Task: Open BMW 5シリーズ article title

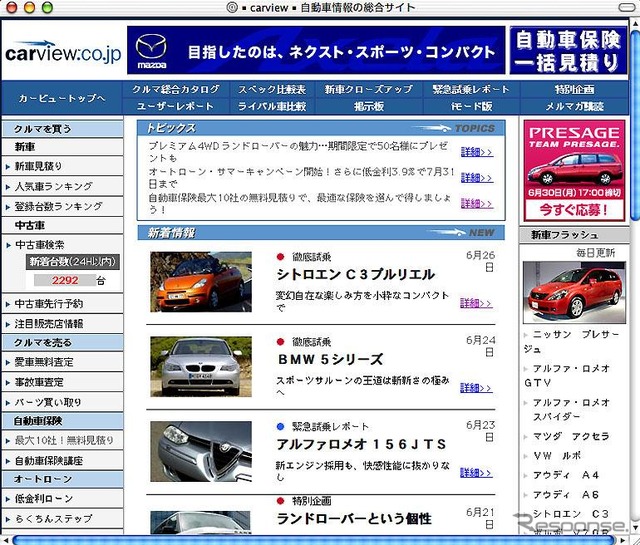Action: (330, 359)
